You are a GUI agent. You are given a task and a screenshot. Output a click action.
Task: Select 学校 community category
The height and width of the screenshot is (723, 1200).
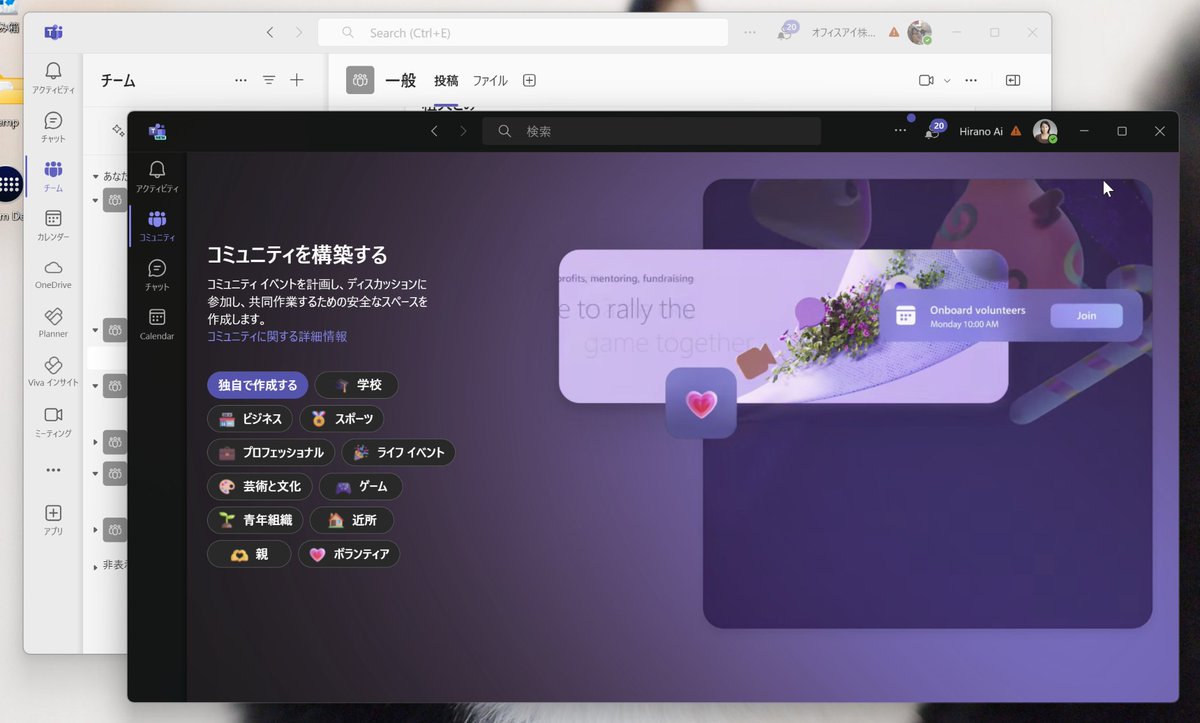point(356,385)
